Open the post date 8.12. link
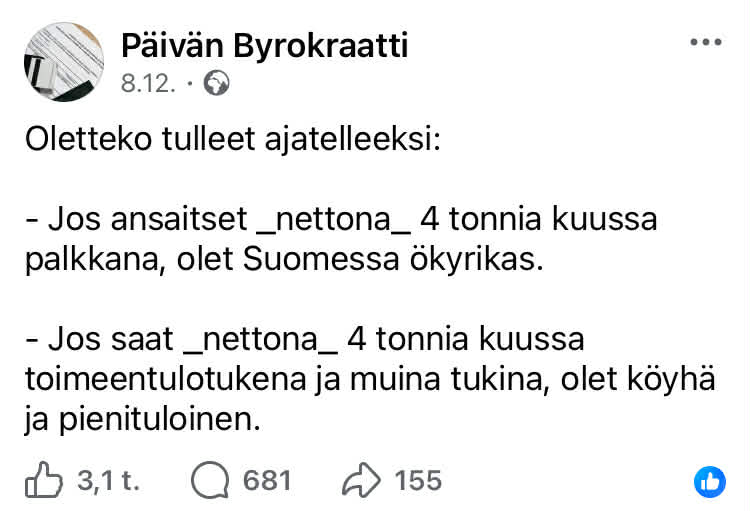Viewport: 750px width, 511px height. click(149, 85)
